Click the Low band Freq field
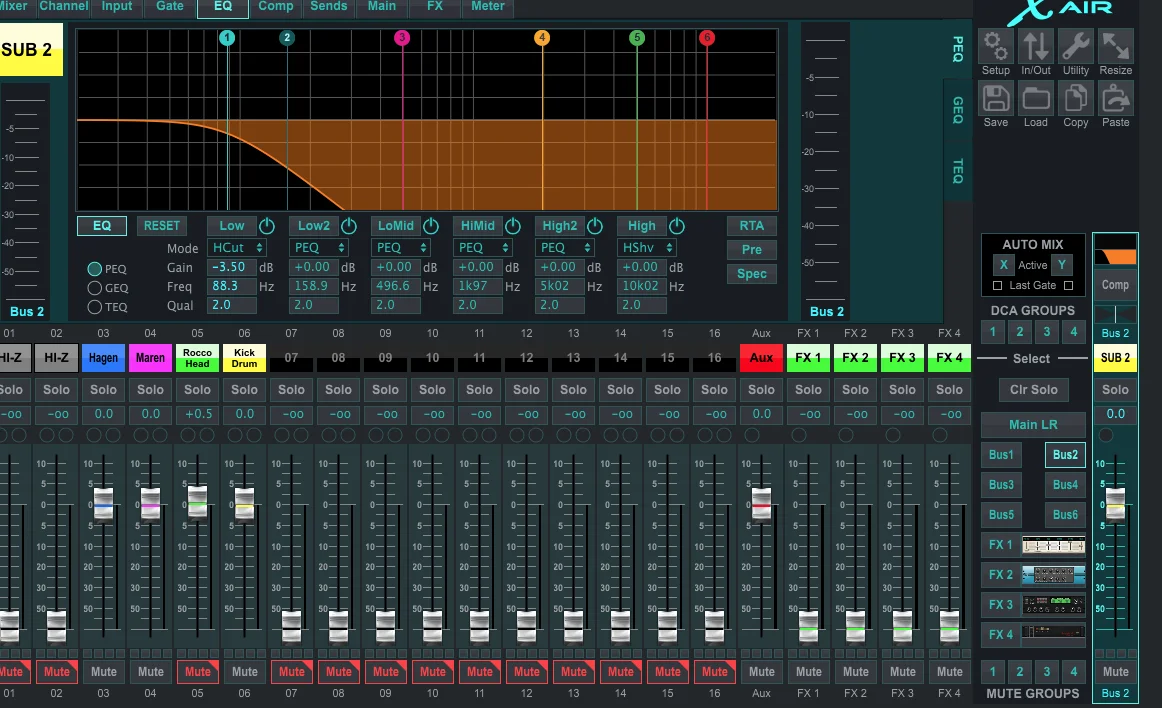The width and height of the screenshot is (1162, 708). tap(231, 287)
